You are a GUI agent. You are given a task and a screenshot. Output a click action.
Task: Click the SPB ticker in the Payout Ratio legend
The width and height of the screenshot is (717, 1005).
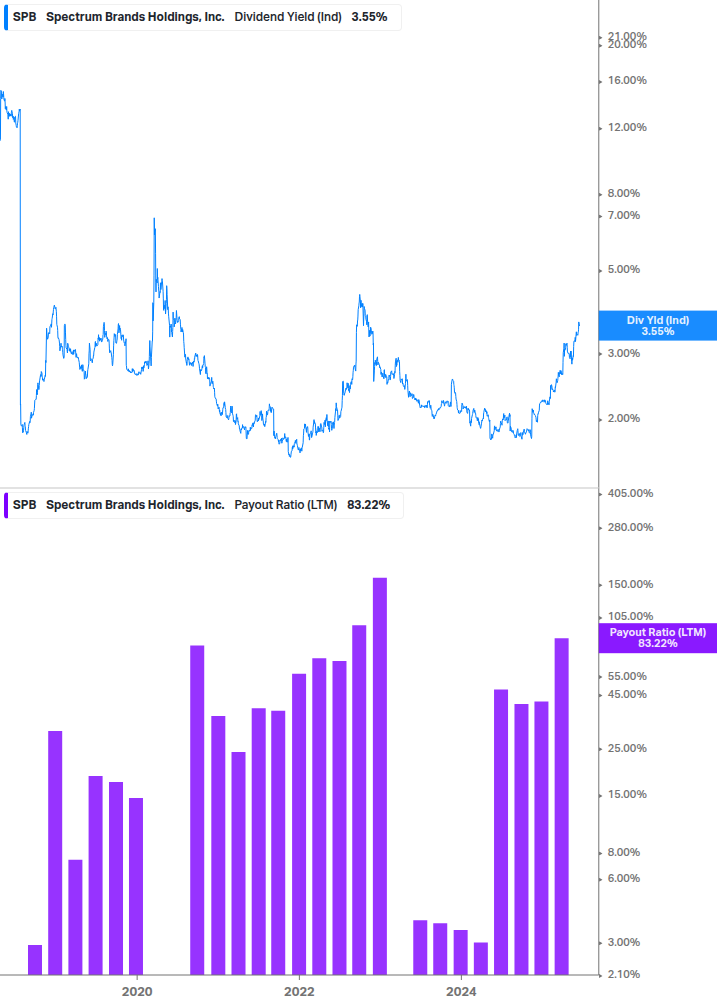24,505
